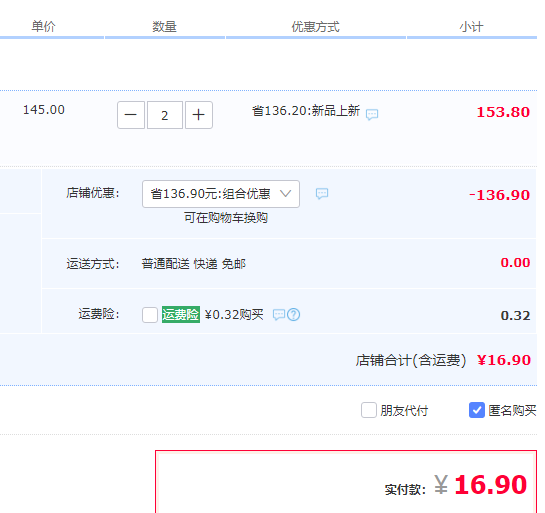Click the question mark help icon for 运费险
Viewport: 545px width, 513px height.
[294, 315]
